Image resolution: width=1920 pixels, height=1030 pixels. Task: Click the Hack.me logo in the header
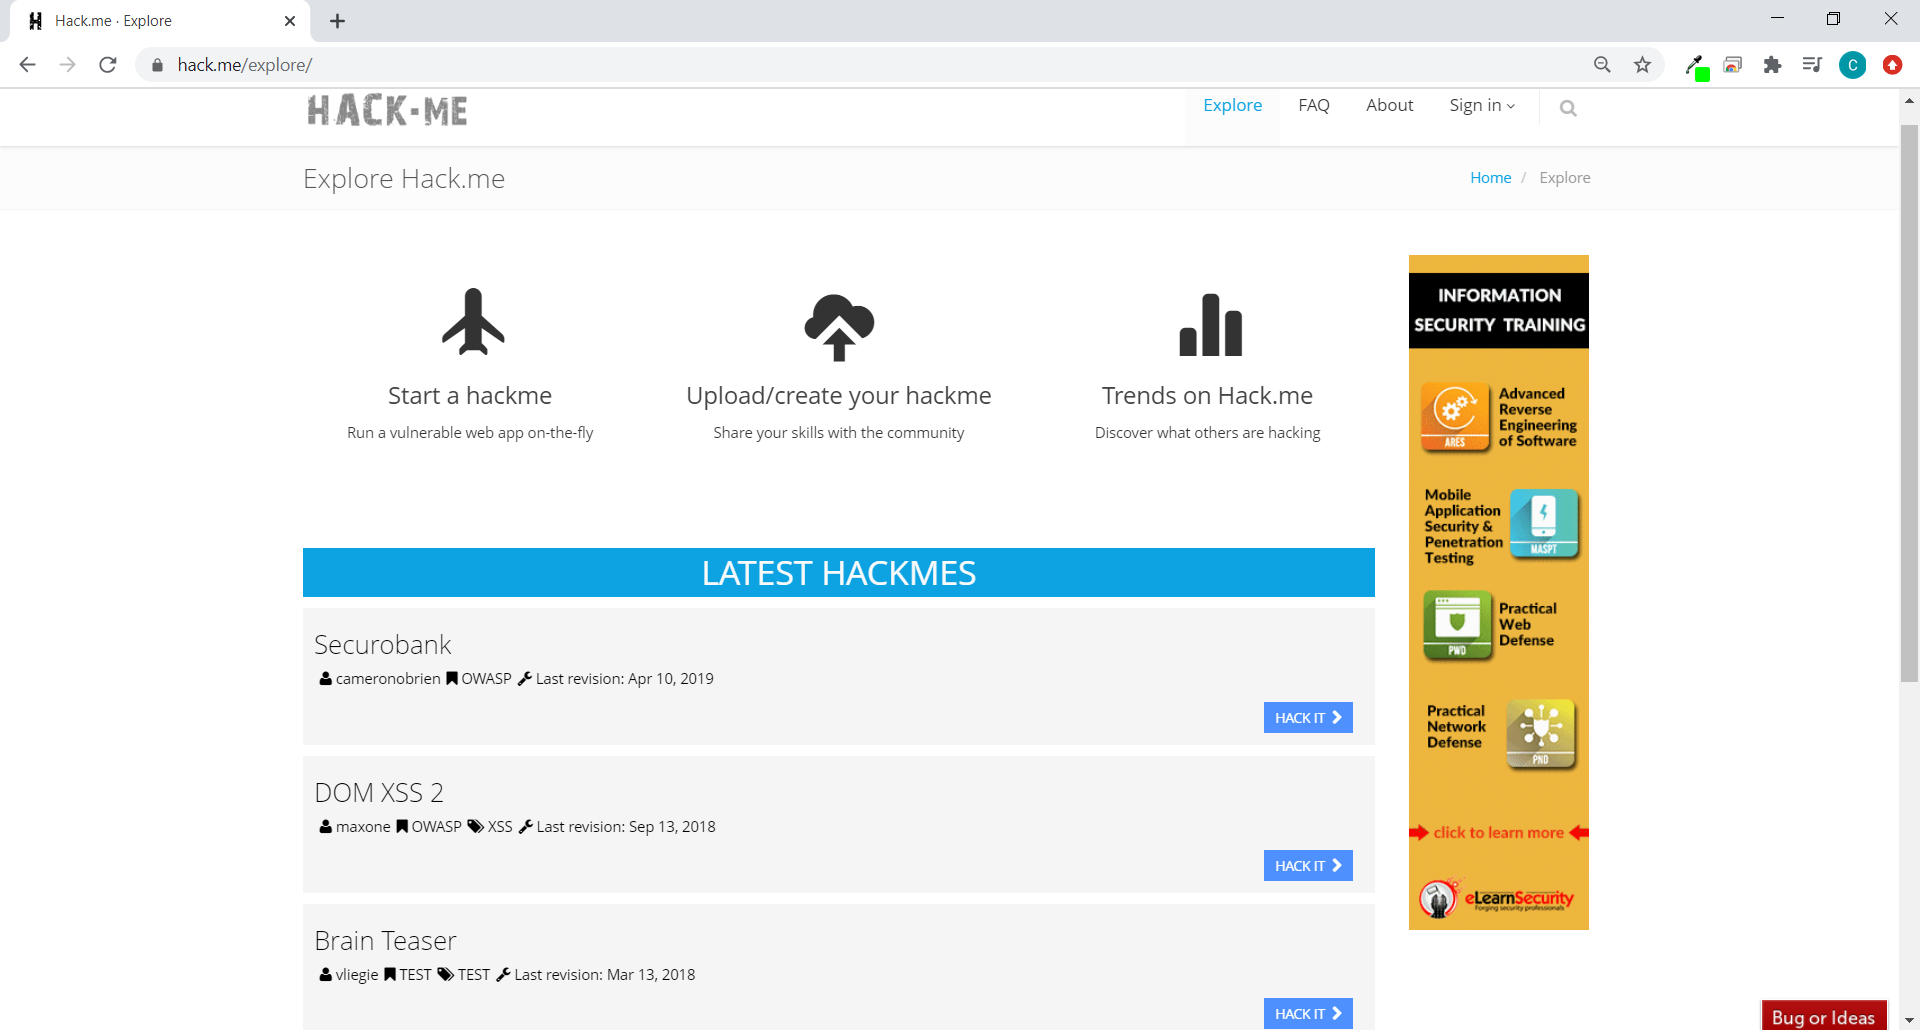click(387, 110)
